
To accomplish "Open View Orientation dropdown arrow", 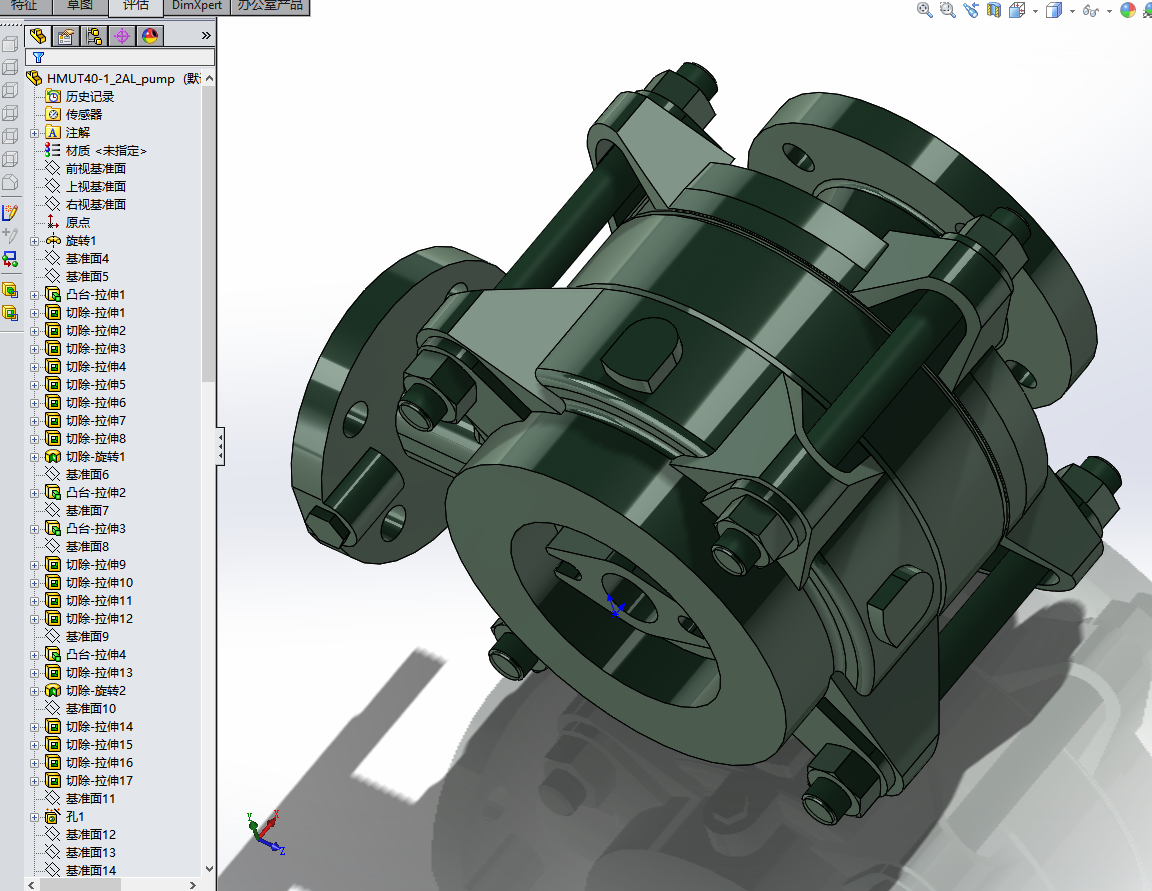I will tap(1035, 11).
